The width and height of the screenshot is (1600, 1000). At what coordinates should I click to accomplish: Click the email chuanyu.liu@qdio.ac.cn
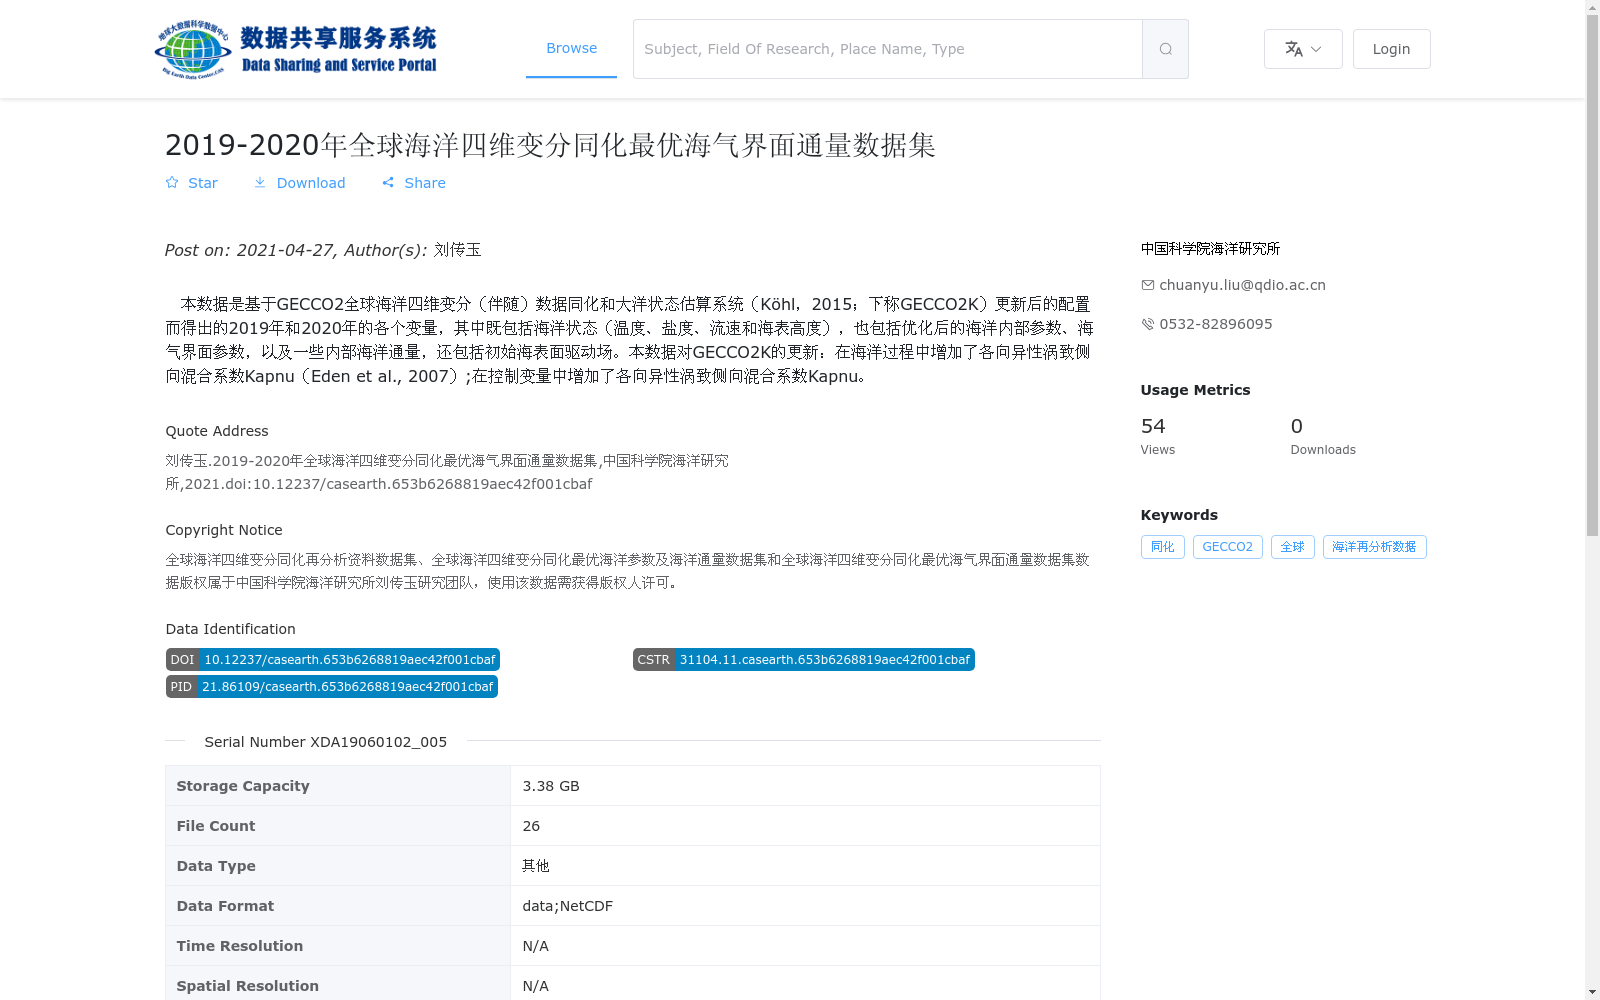point(1242,285)
